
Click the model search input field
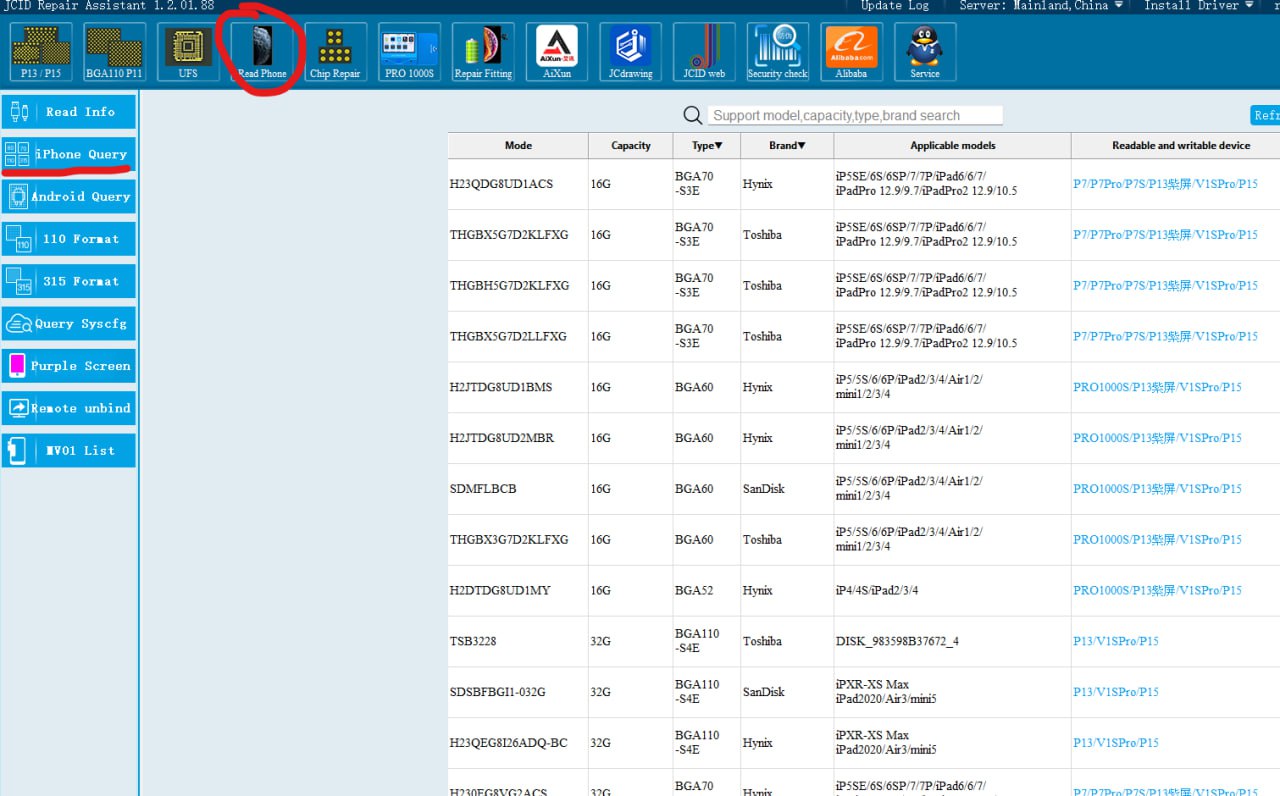[855, 115]
